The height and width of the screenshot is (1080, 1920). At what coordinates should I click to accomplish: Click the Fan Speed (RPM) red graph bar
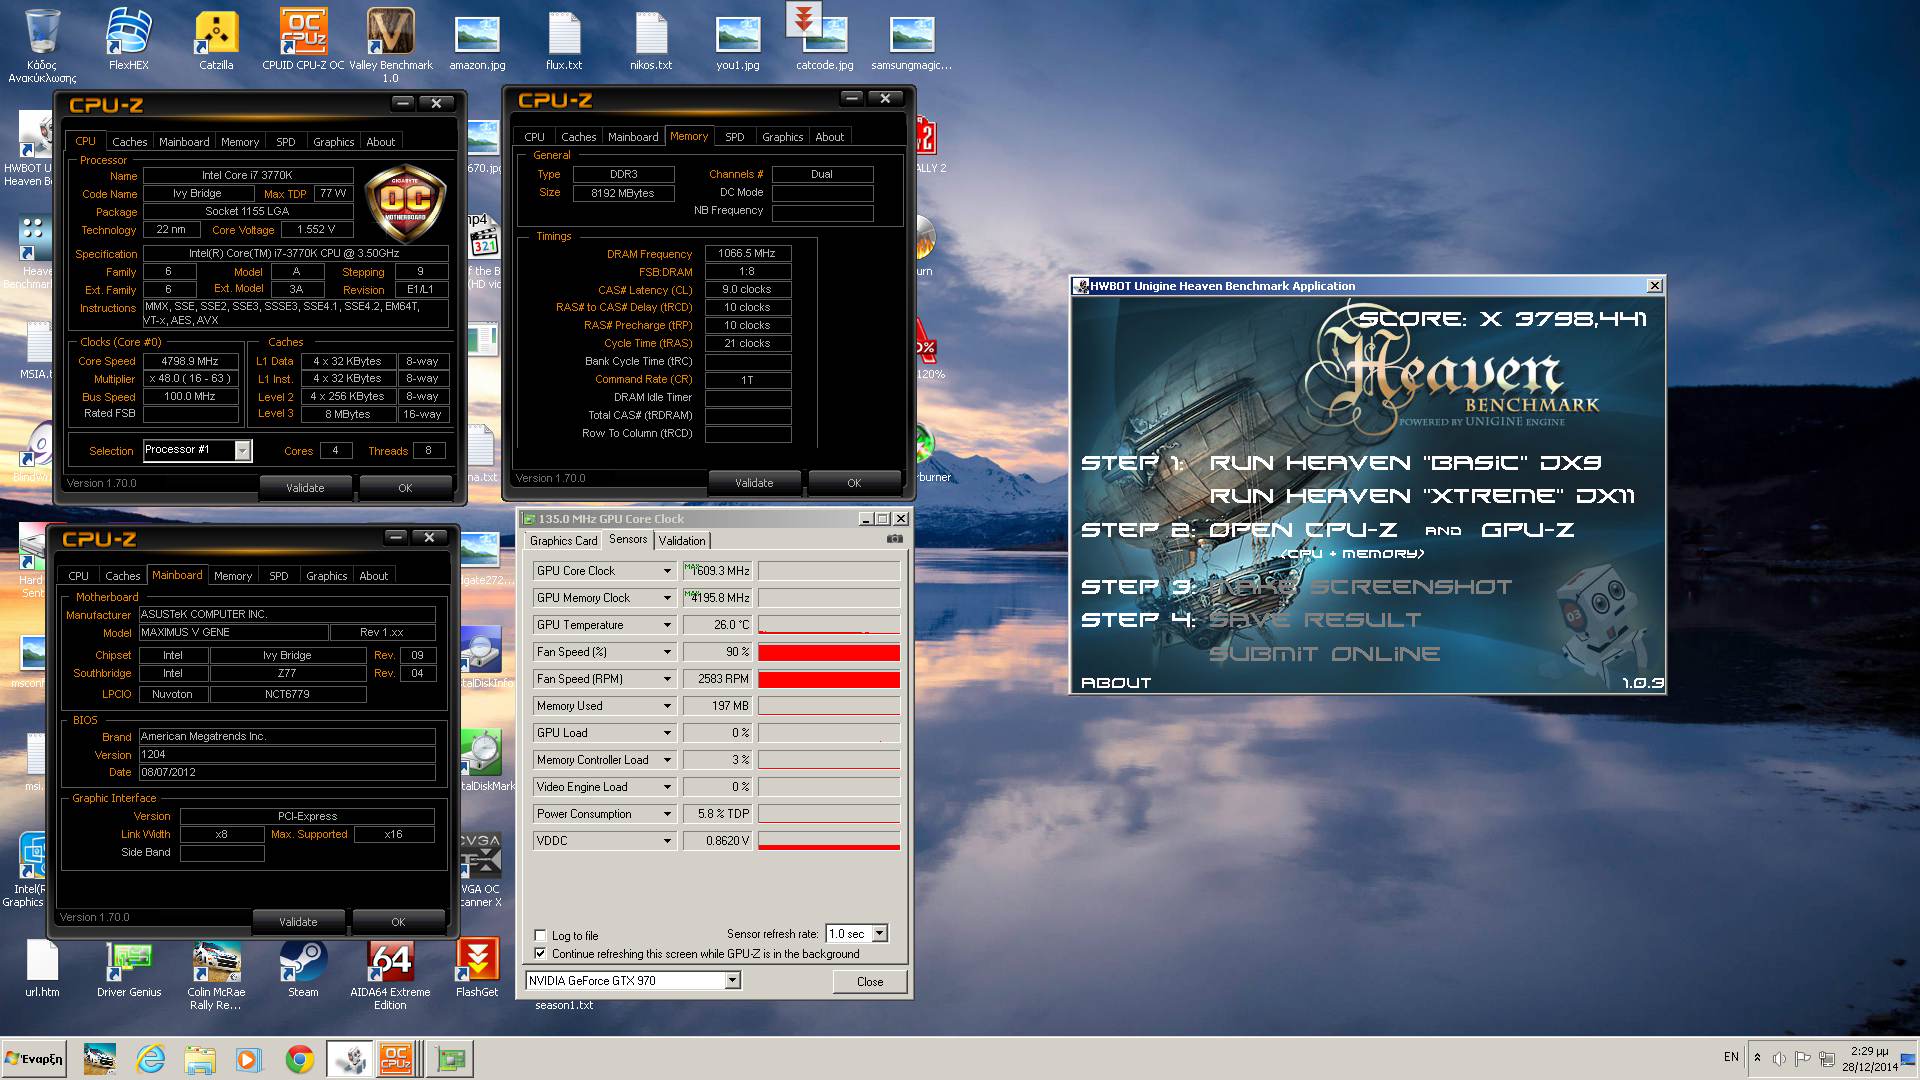tap(829, 679)
